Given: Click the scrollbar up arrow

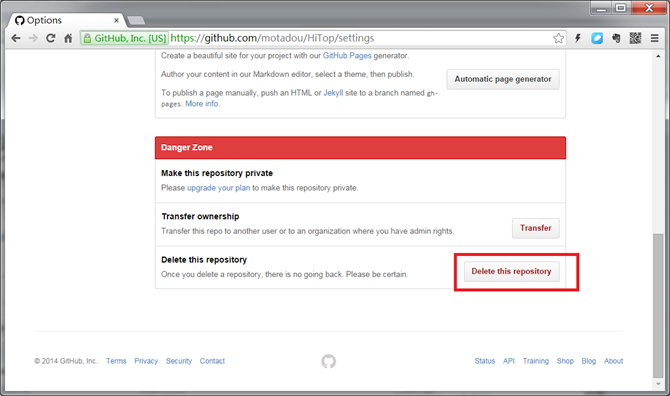Looking at the screenshot, I should (658, 56).
